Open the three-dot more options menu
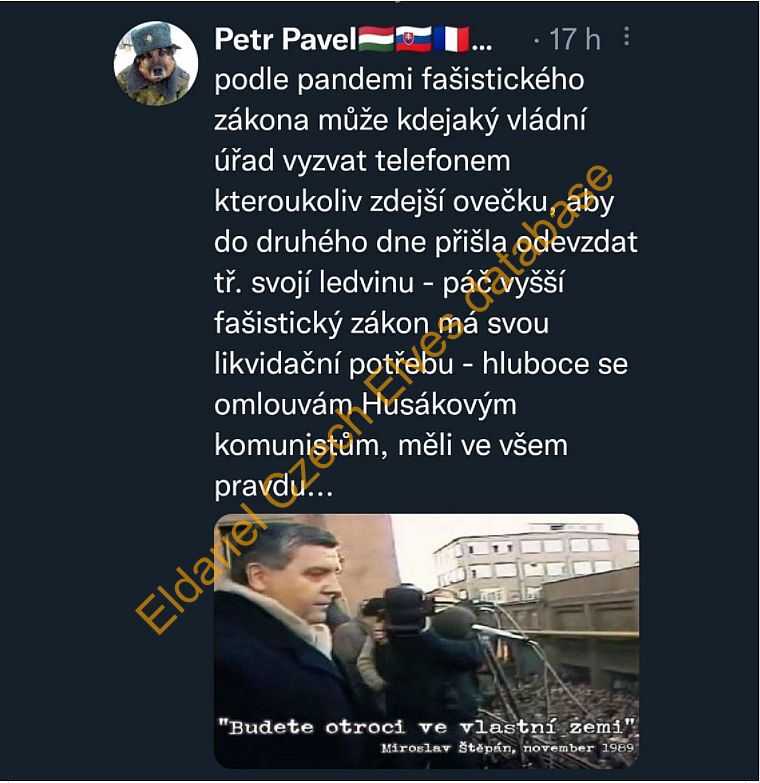 [627, 36]
